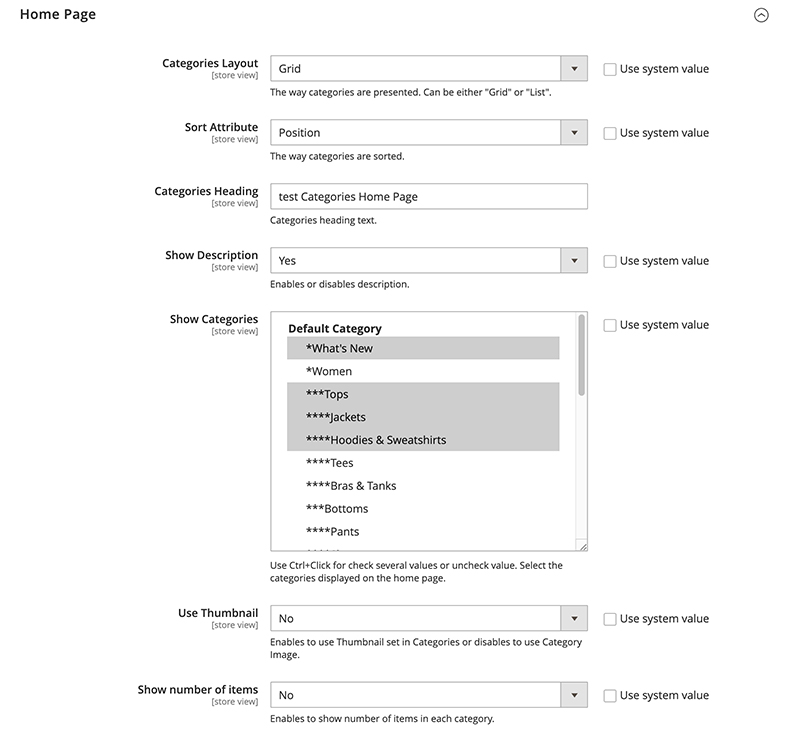This screenshot has height=739, width=800.
Task: Expand the Show Description dropdown
Action: [428, 261]
